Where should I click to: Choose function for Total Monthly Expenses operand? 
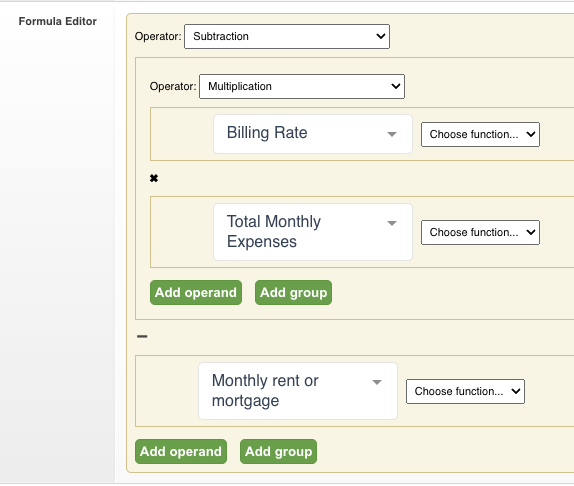pos(480,232)
